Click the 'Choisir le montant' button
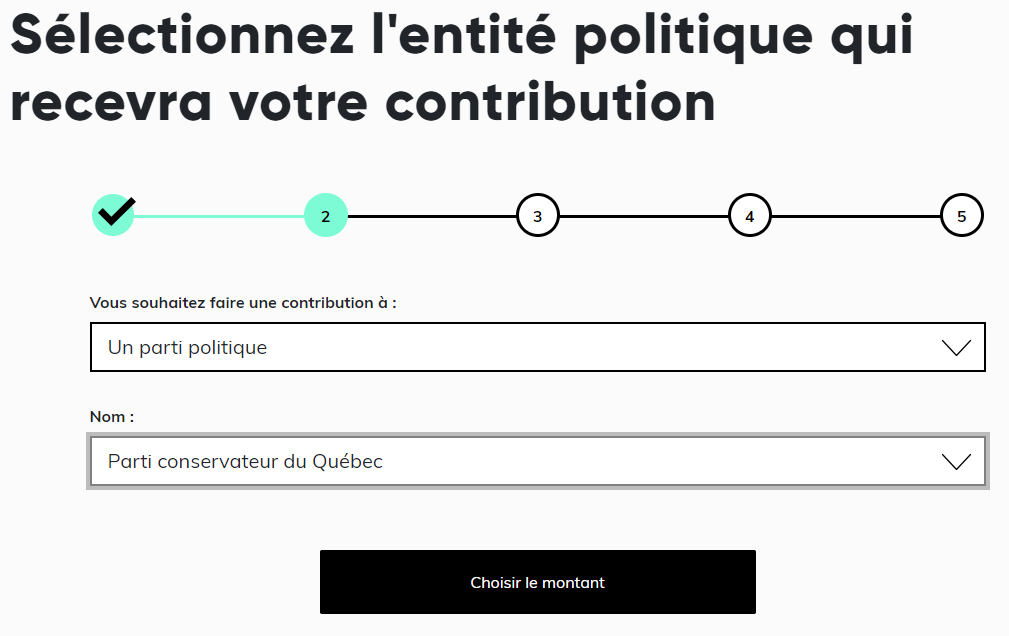Image resolution: width=1009 pixels, height=636 pixels. point(537,582)
